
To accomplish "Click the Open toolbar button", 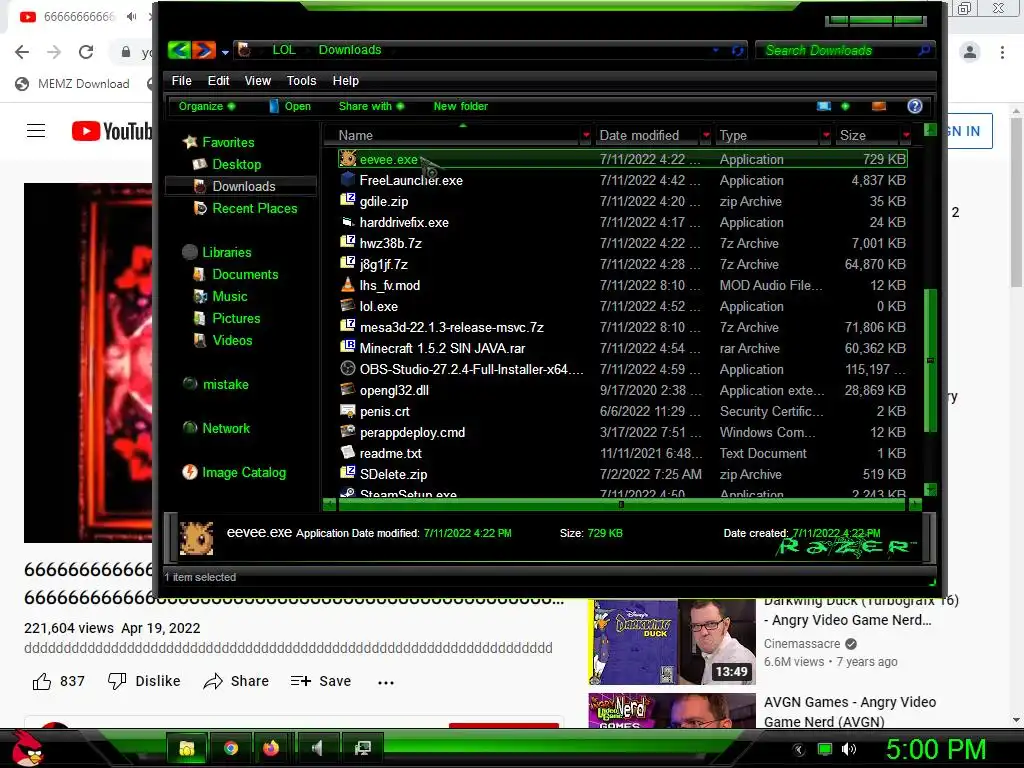I will tap(289, 106).
